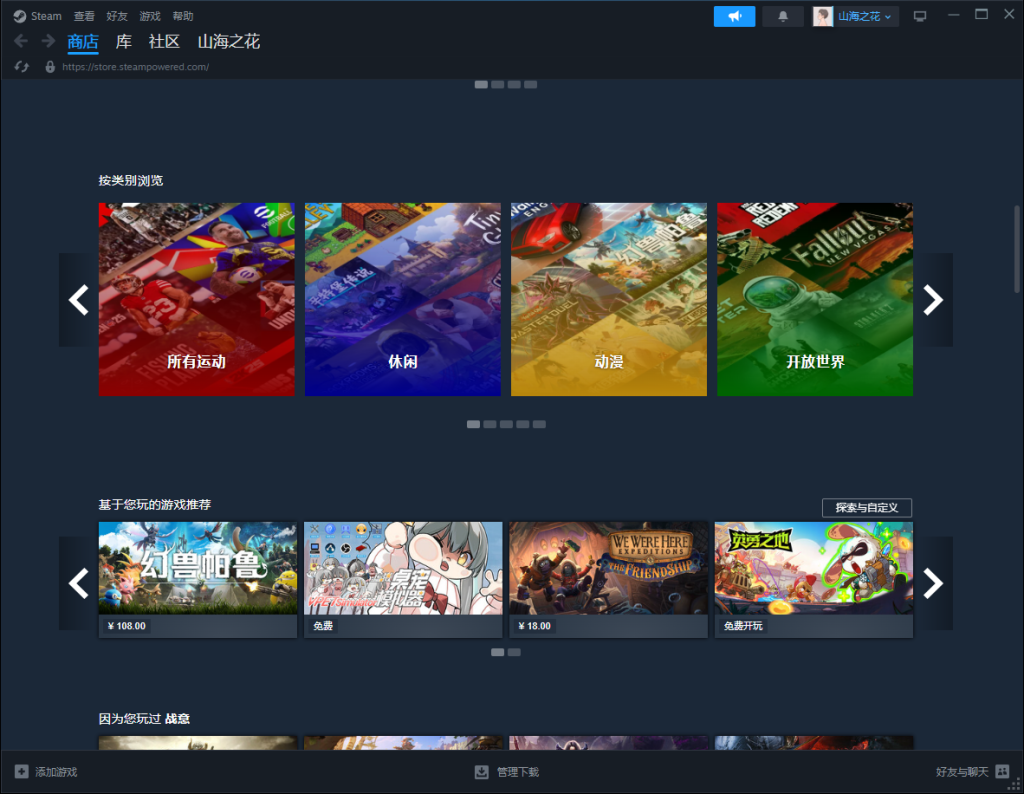Open the notifications bell

[782, 16]
